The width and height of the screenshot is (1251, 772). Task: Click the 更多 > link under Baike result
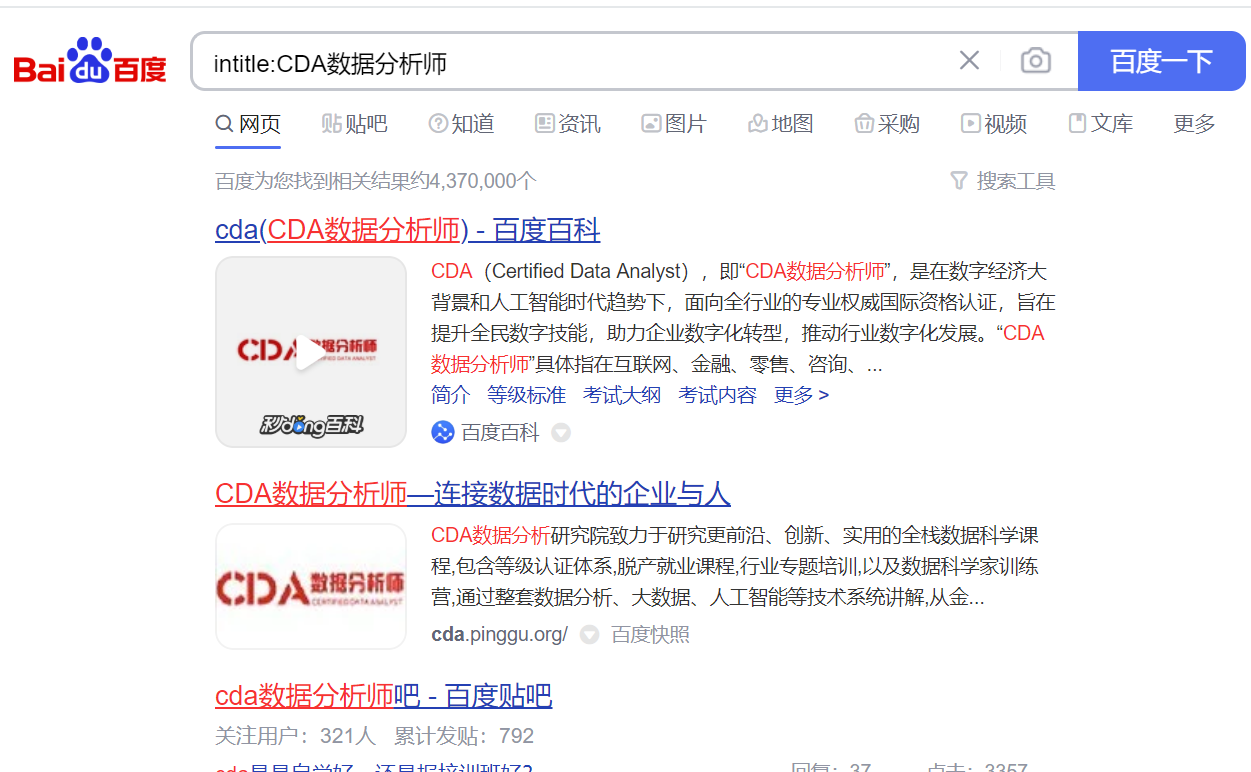[x=801, y=395]
